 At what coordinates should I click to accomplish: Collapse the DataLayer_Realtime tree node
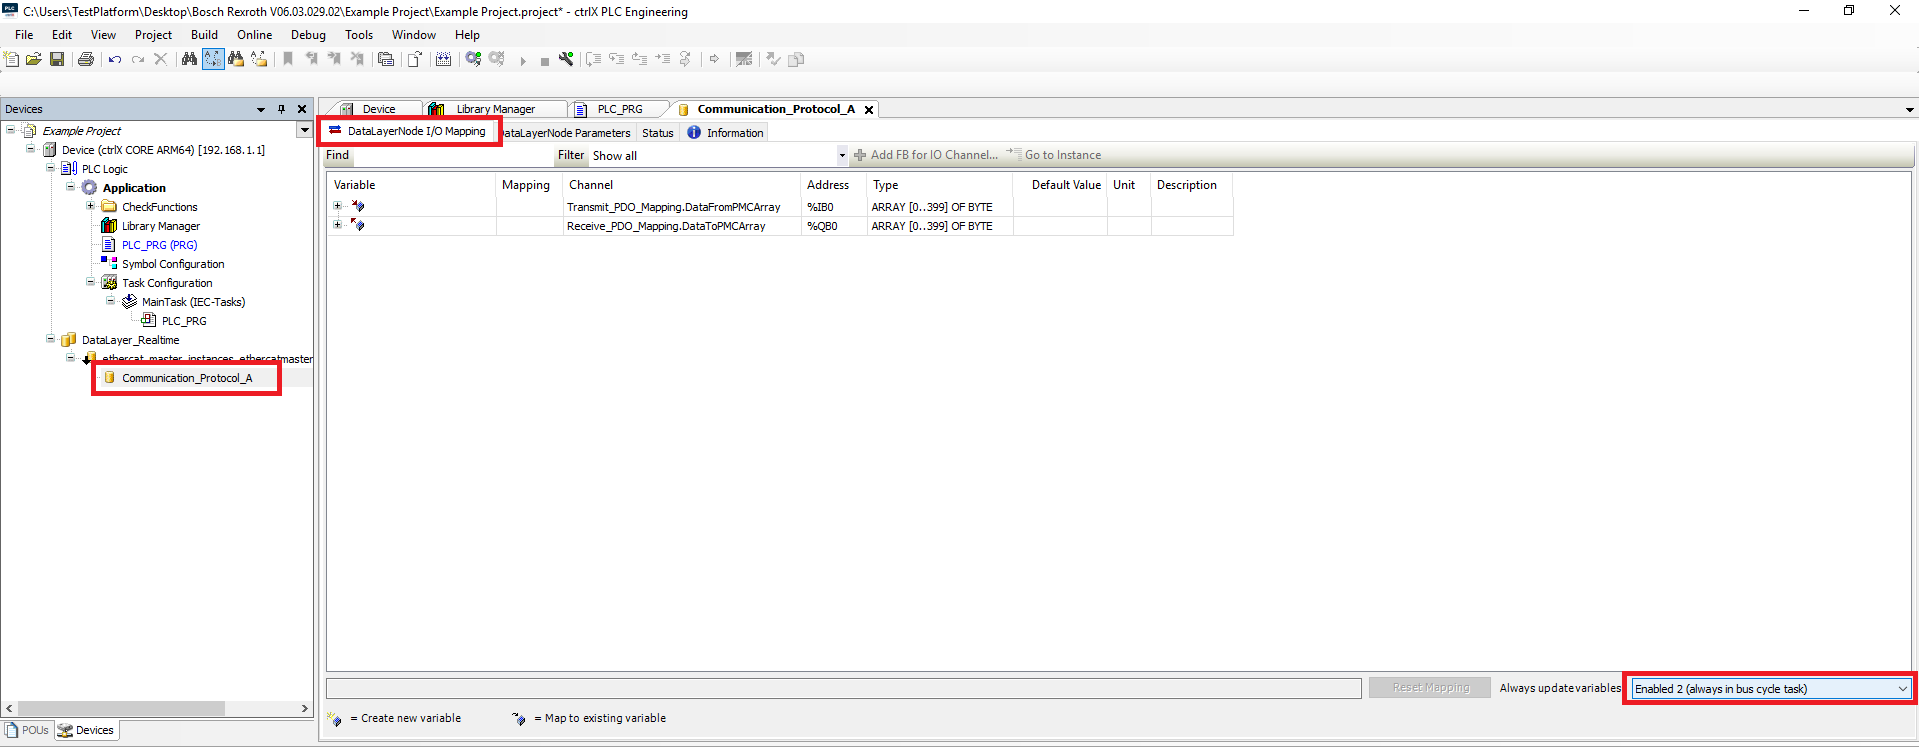pyautogui.click(x=50, y=340)
